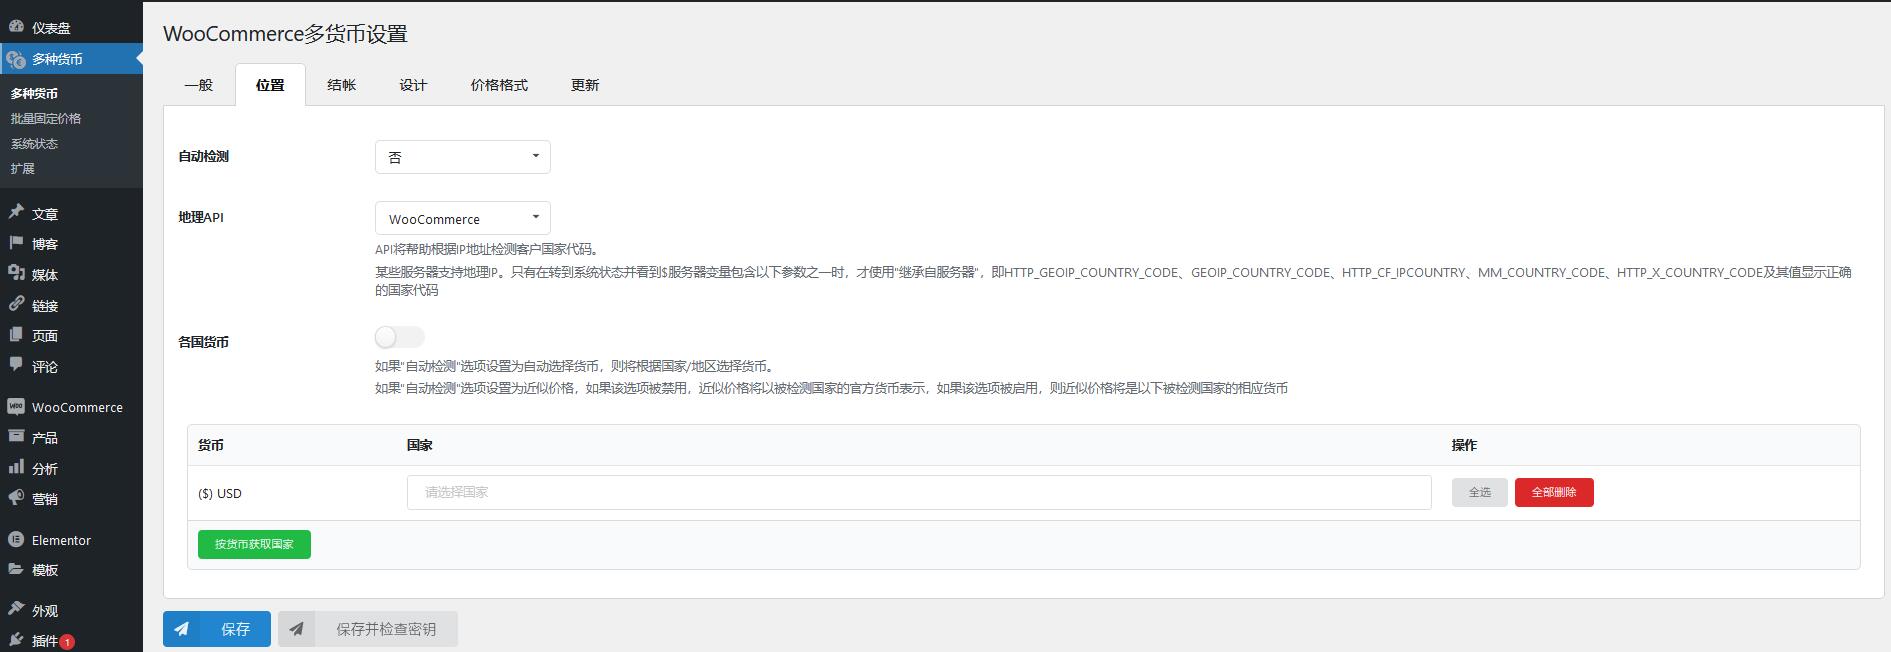Open the 价格格式 tab

[x=499, y=85]
